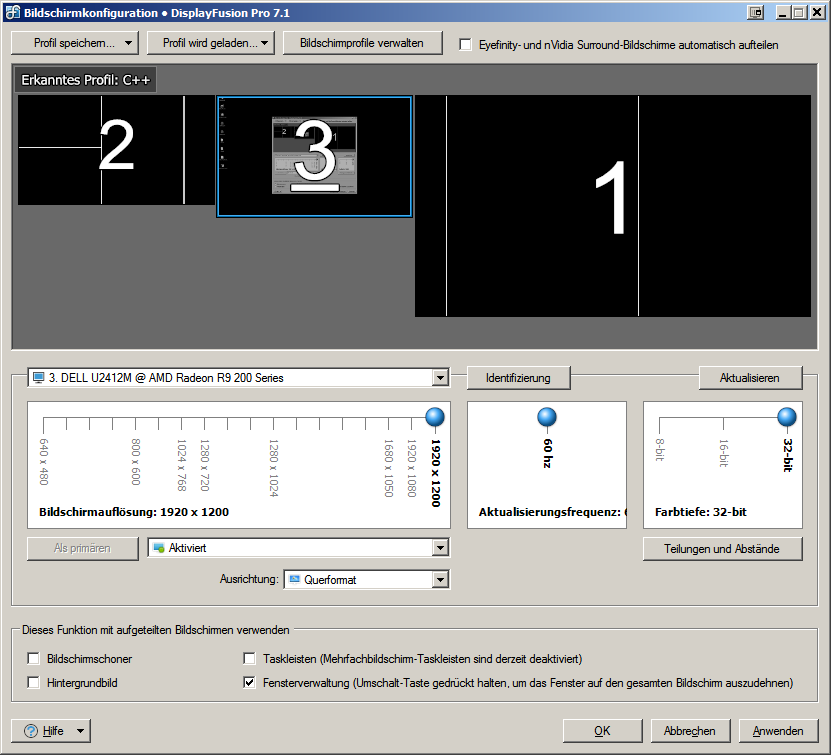831x755 pixels.
Task: Open the Profil wird geladen menu
Action: tap(209, 43)
